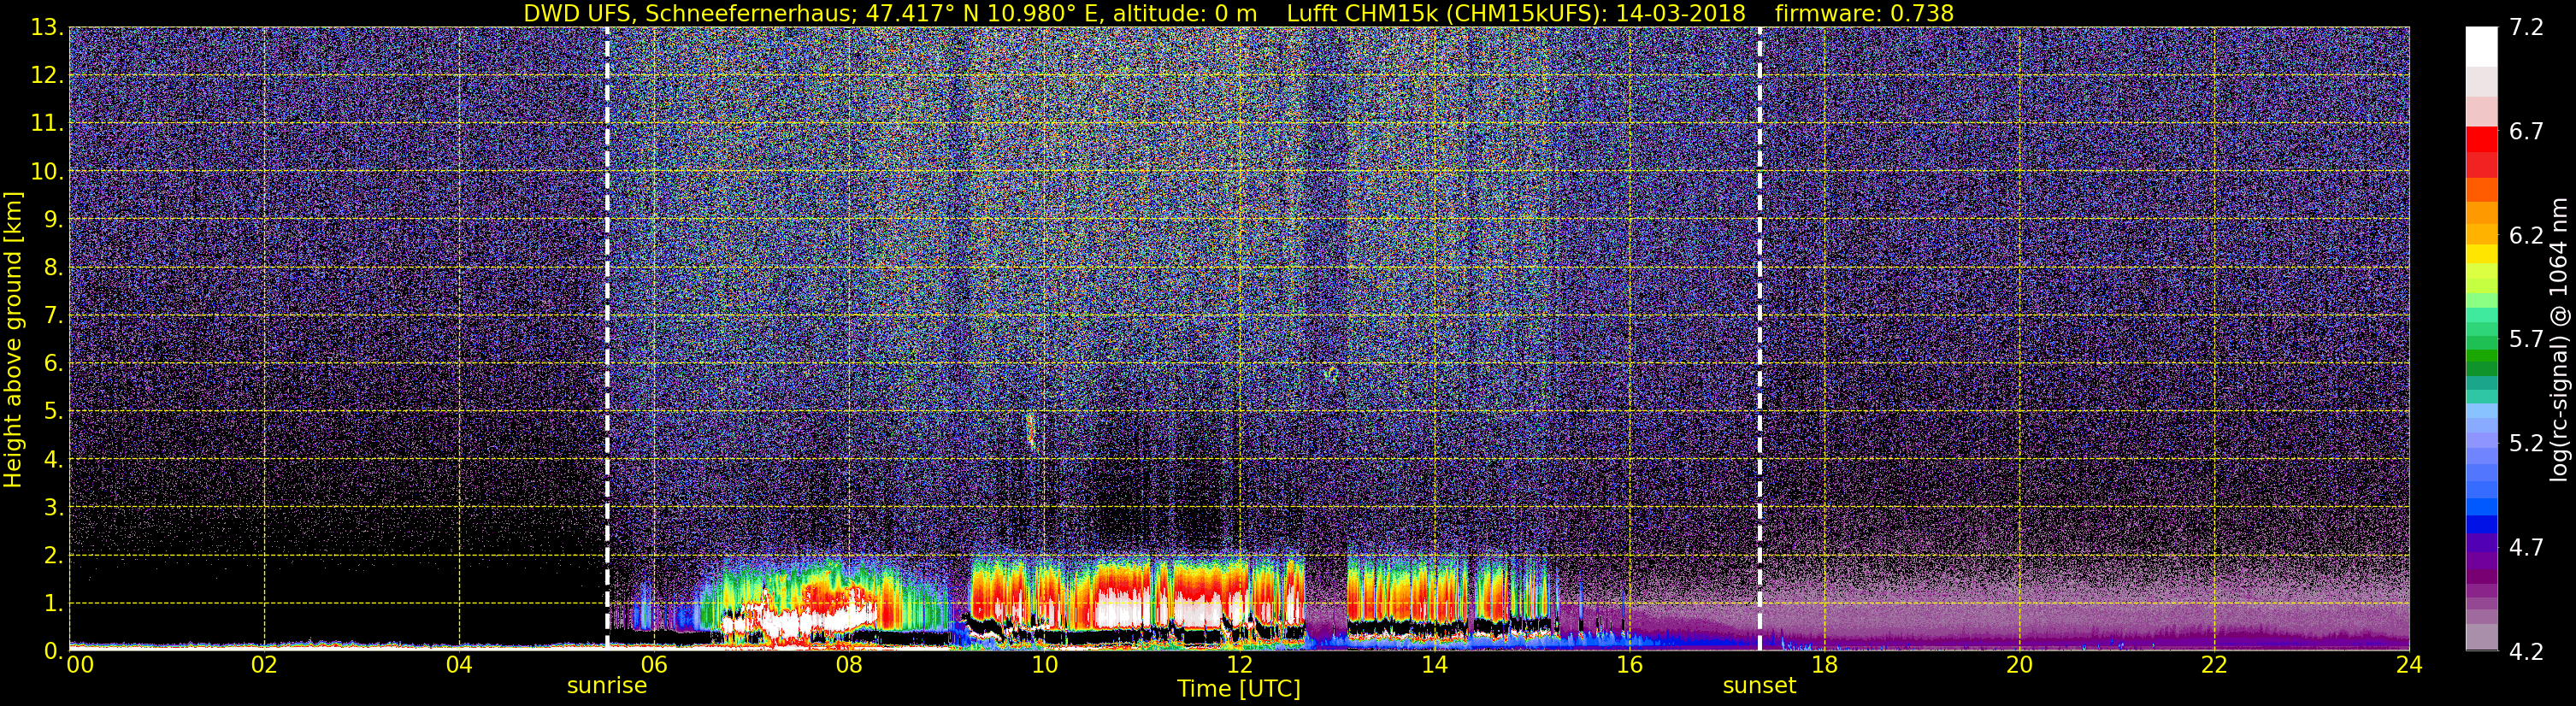Click the white dashed sunrise line
2576x706 pixels.
click(607, 338)
